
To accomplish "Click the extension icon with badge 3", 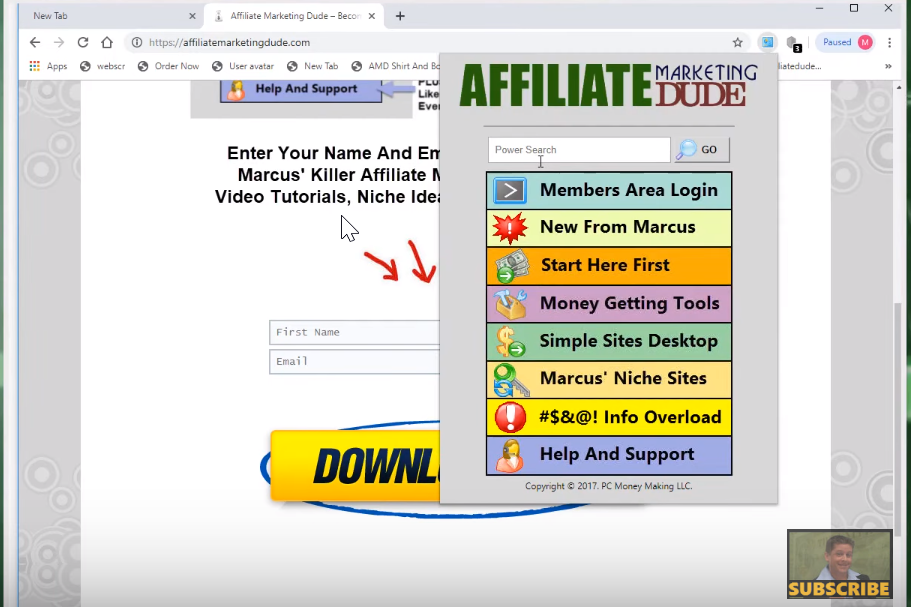I will (793, 43).
